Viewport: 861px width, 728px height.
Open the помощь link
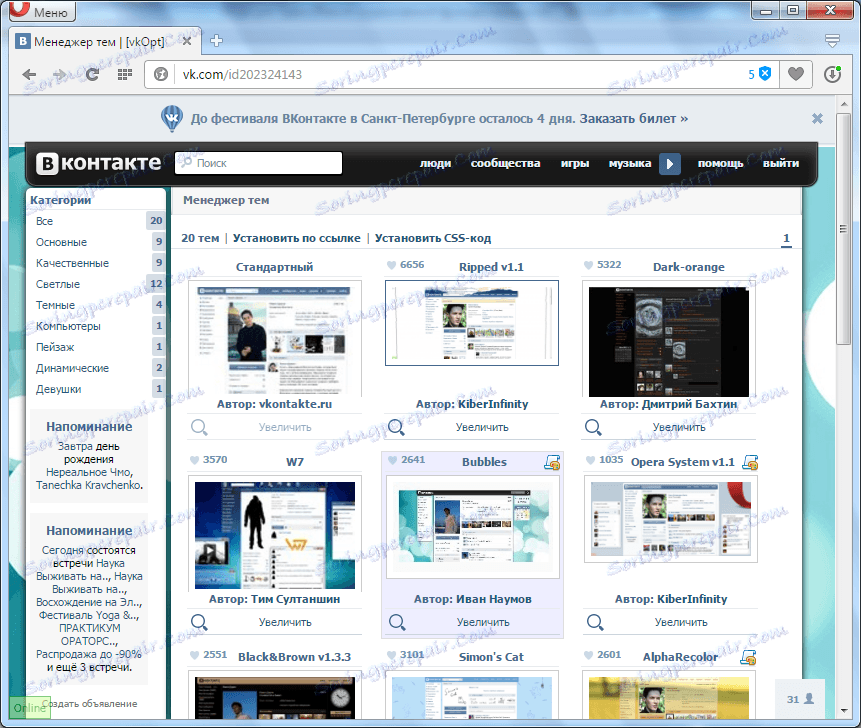(x=720, y=163)
